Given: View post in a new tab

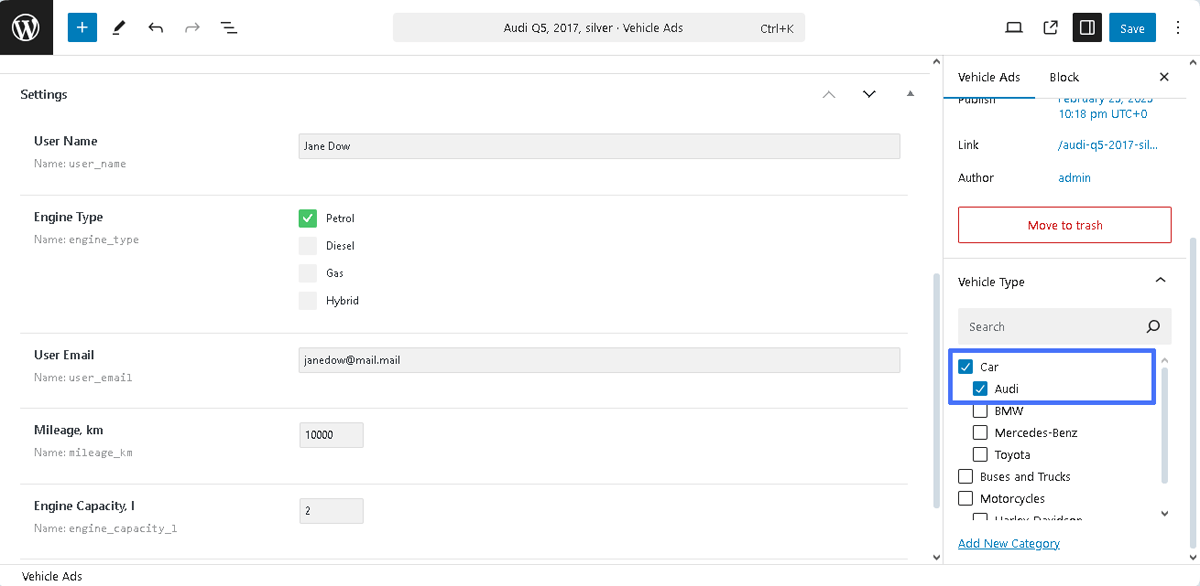Looking at the screenshot, I should [1049, 27].
